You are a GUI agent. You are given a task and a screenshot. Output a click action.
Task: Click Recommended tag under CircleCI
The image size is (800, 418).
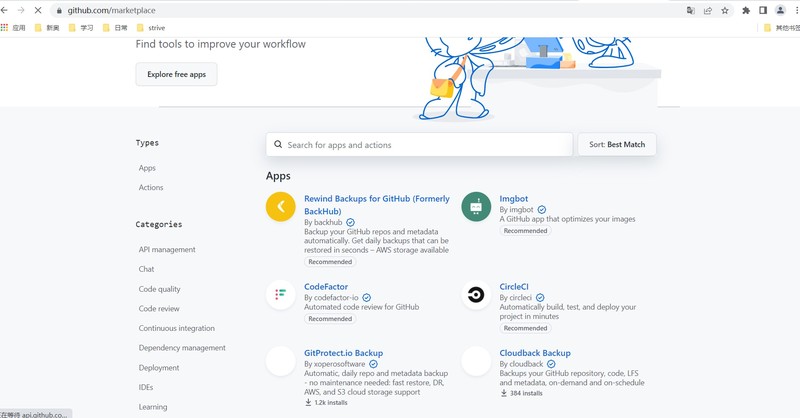(526, 328)
